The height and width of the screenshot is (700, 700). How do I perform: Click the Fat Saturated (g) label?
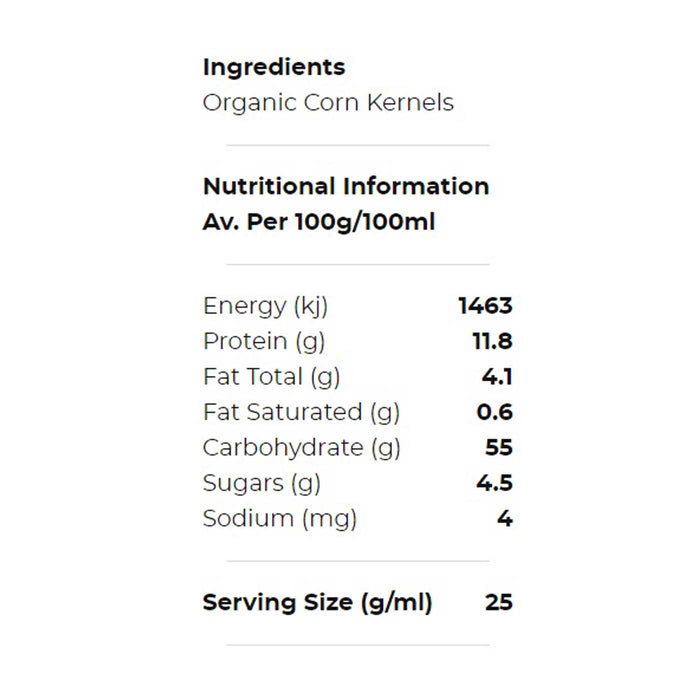(x=301, y=412)
